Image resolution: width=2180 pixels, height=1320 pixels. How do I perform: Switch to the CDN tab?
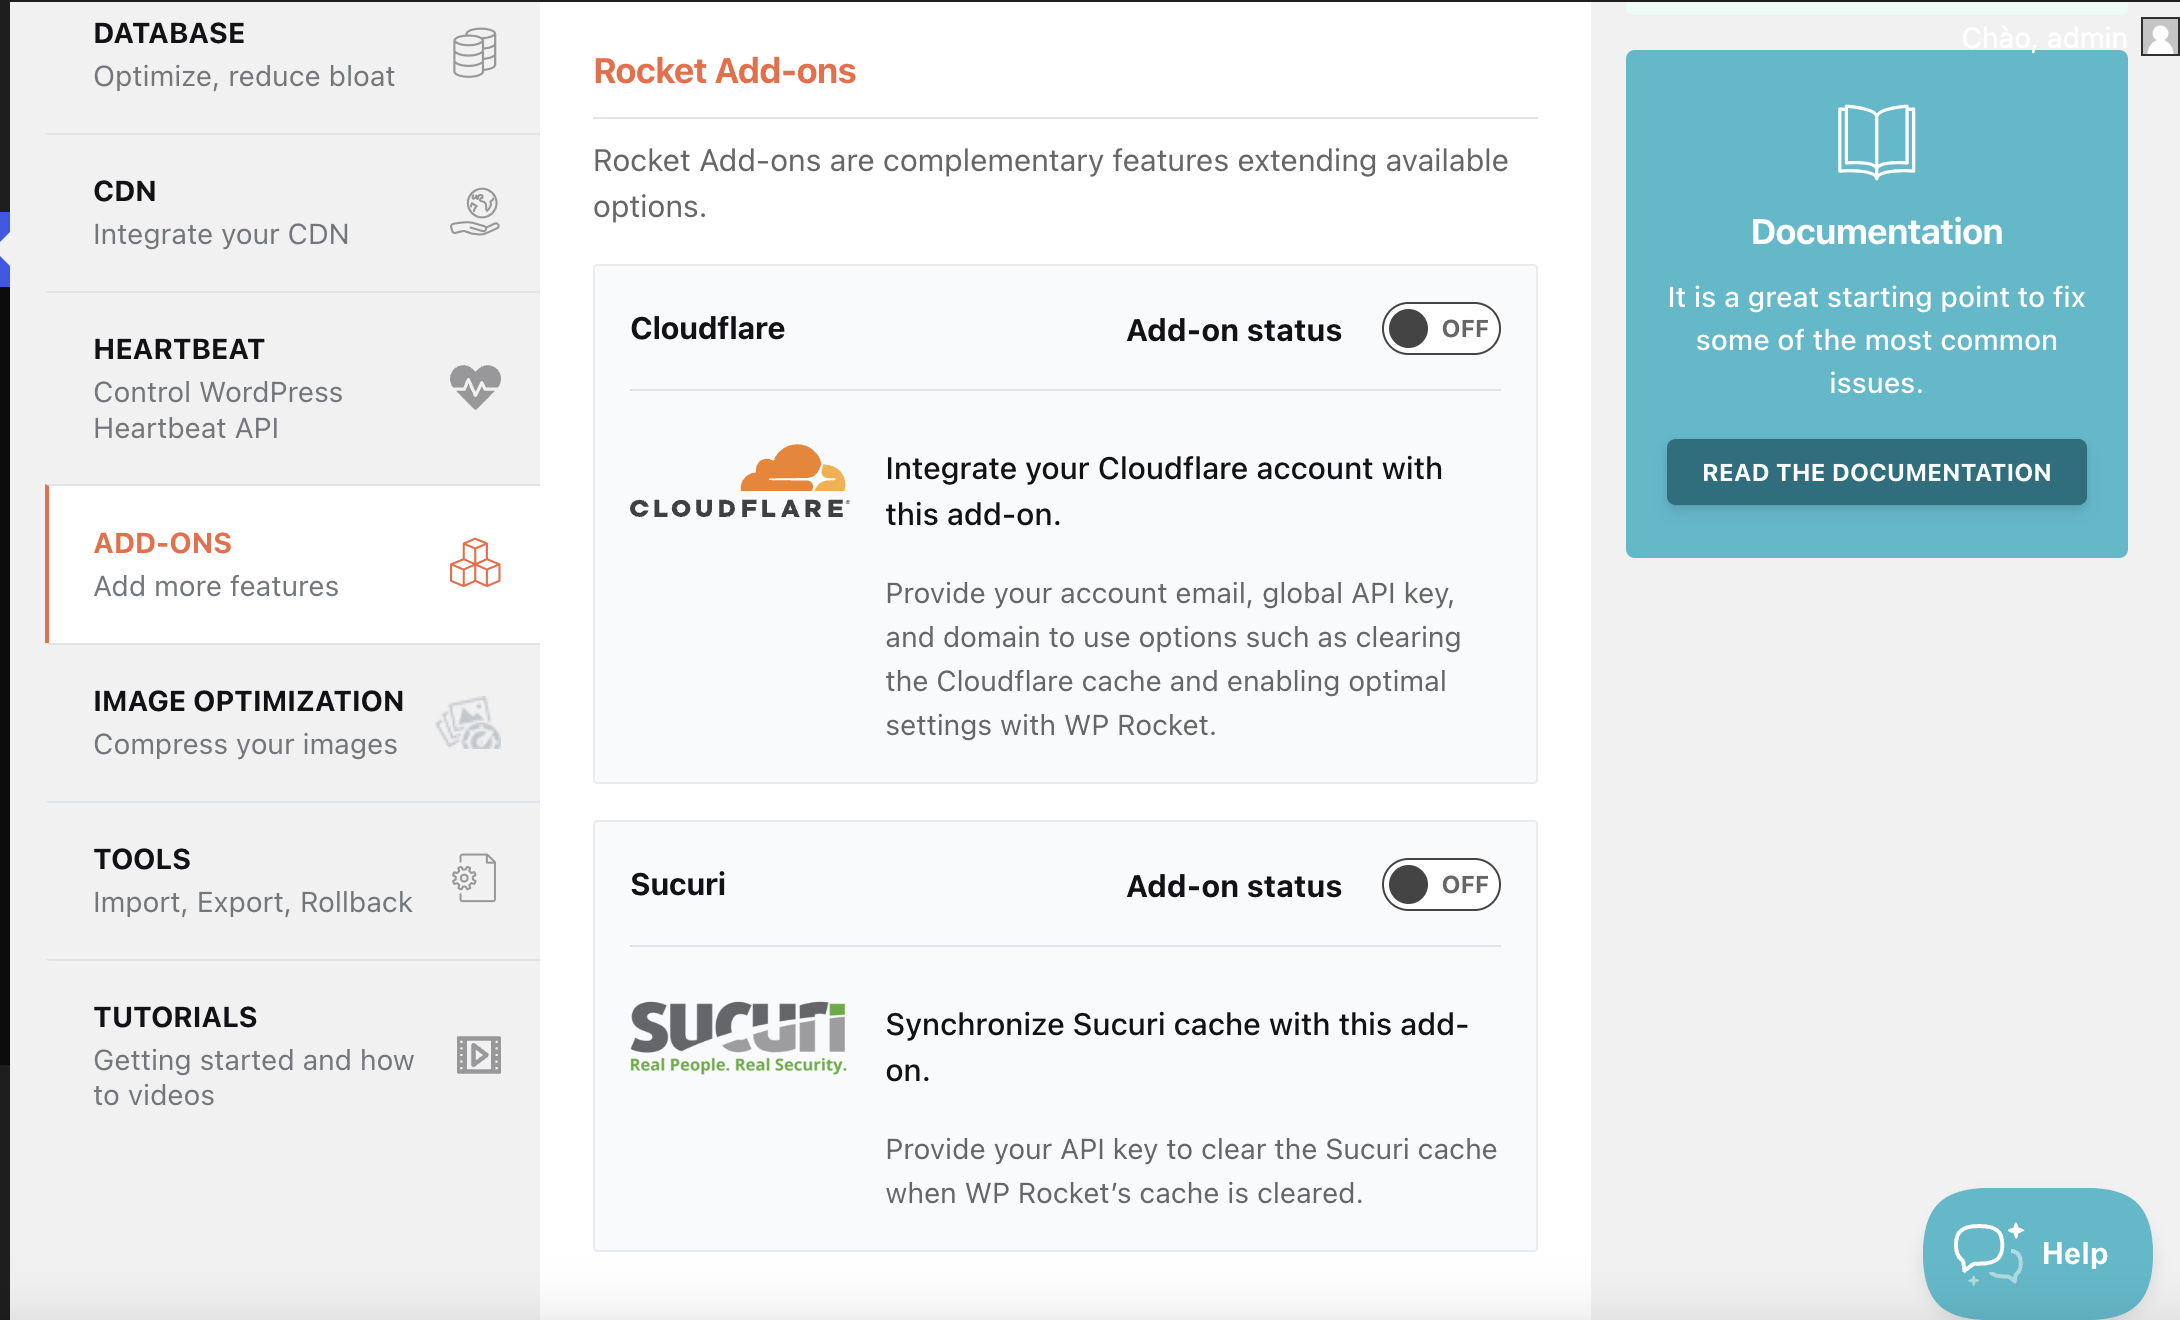click(293, 213)
